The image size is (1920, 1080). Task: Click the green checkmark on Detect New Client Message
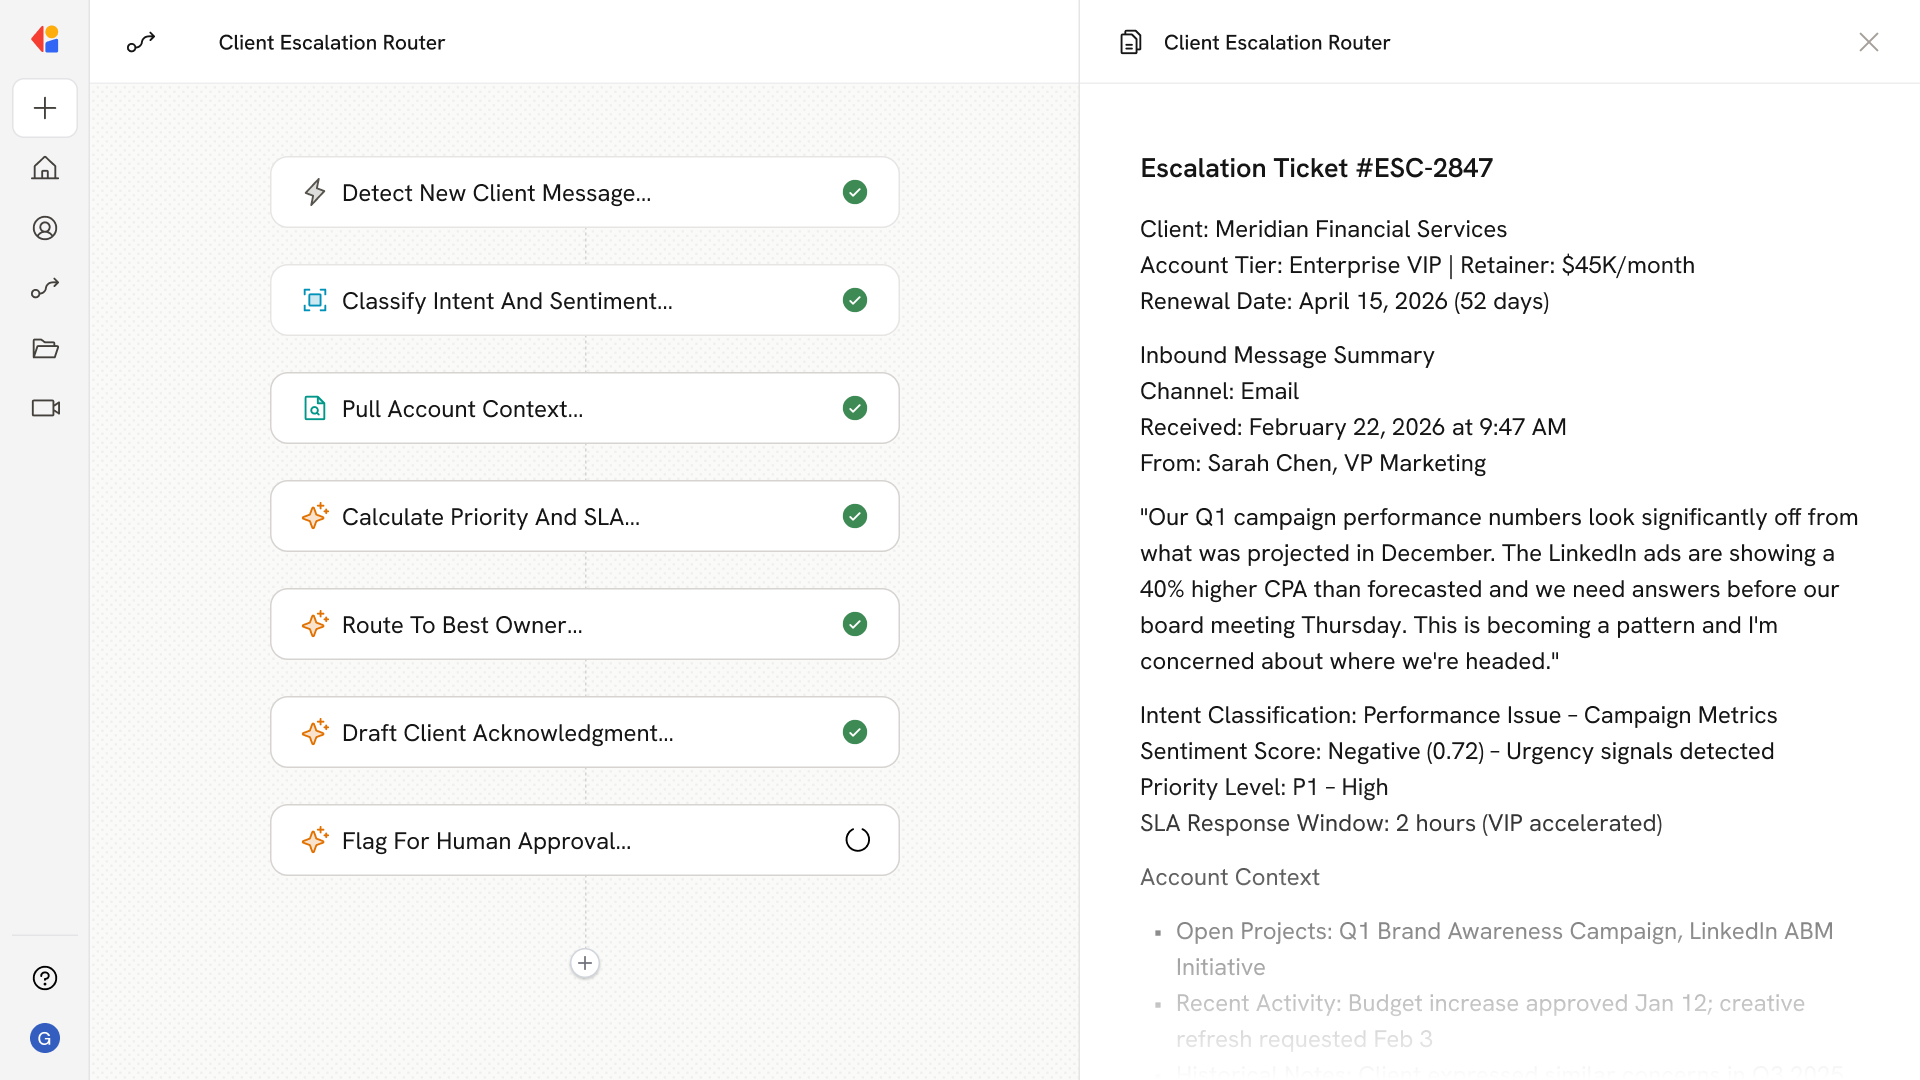(x=855, y=192)
